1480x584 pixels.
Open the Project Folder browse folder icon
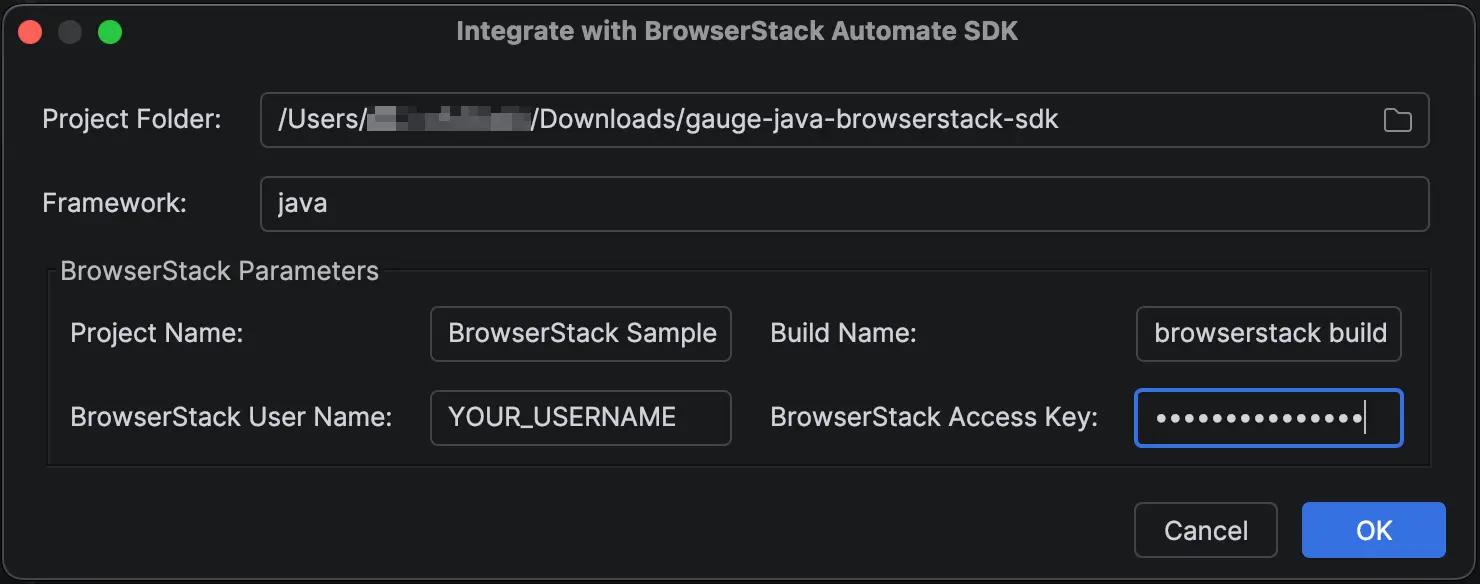coord(1397,120)
